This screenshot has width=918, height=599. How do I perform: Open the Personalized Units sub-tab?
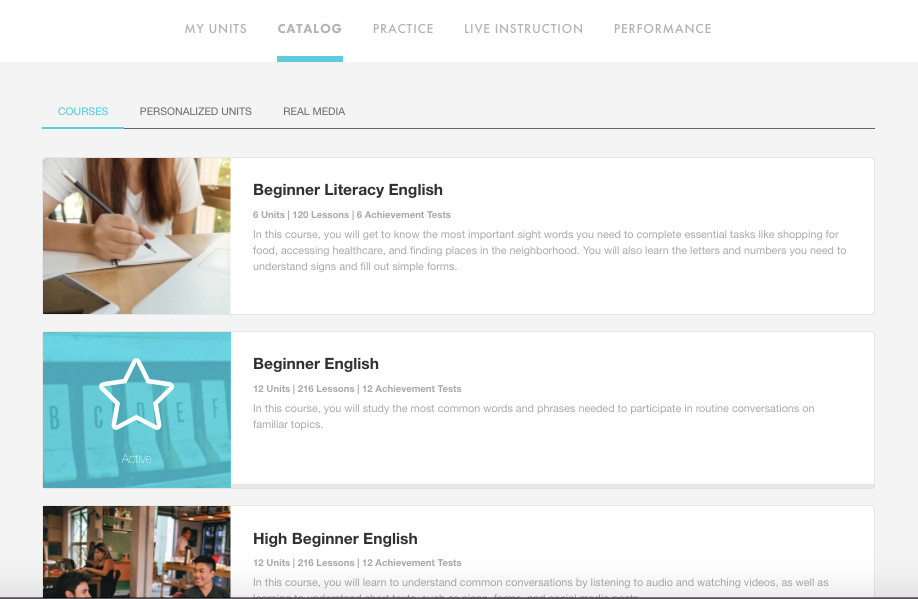pos(196,111)
